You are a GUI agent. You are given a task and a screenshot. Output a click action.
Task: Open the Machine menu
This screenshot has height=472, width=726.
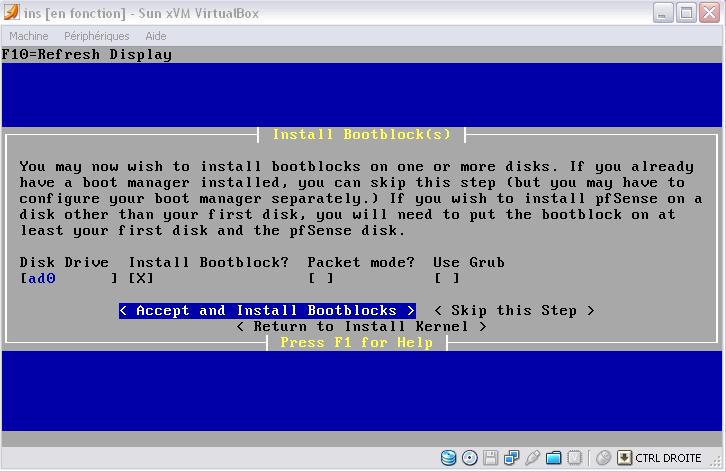click(28, 36)
